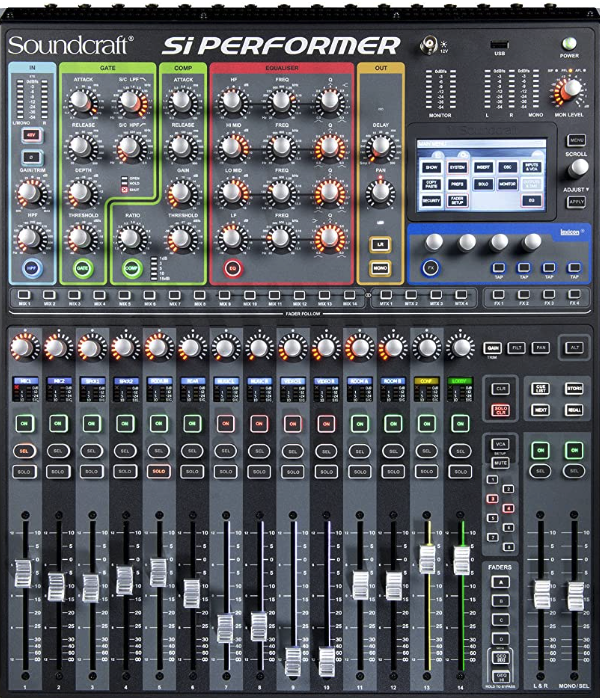Tap the MENU button beside the touchscreen
This screenshot has width=600, height=698.
coord(576,140)
